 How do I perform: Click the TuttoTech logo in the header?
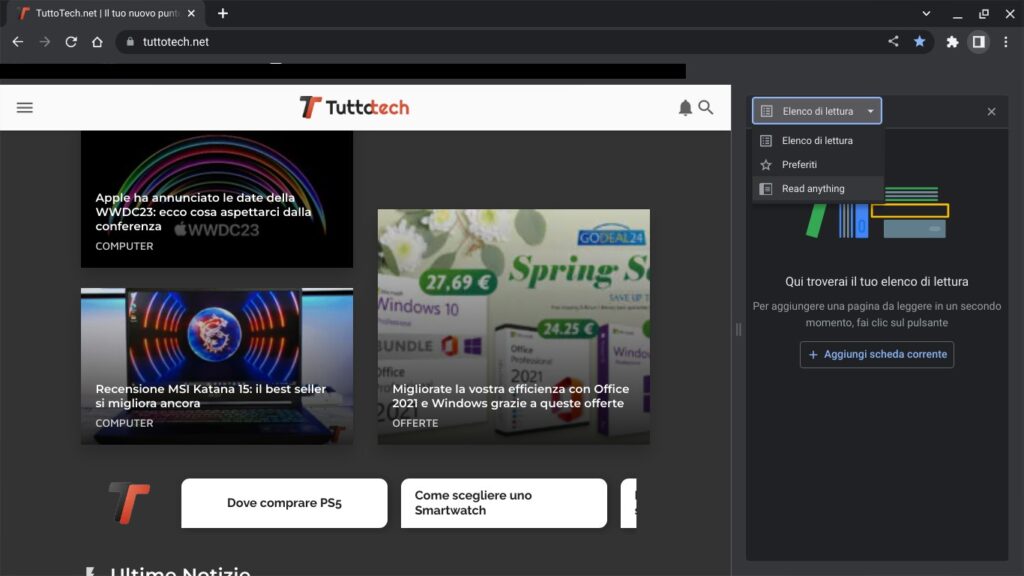click(357, 106)
